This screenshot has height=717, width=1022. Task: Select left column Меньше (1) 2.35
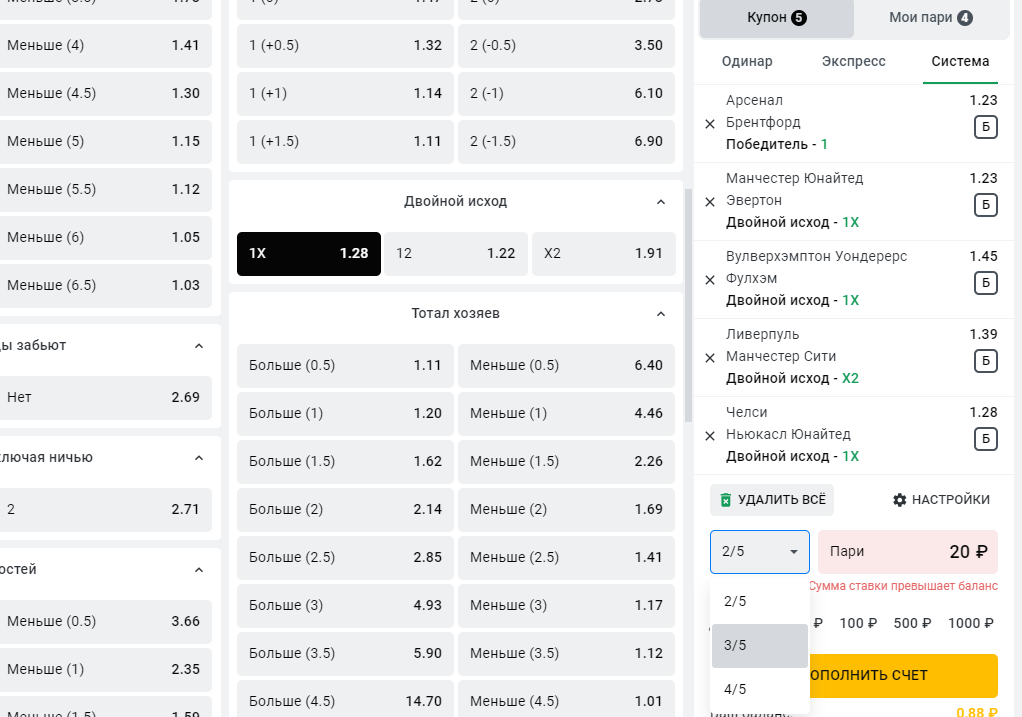104,669
